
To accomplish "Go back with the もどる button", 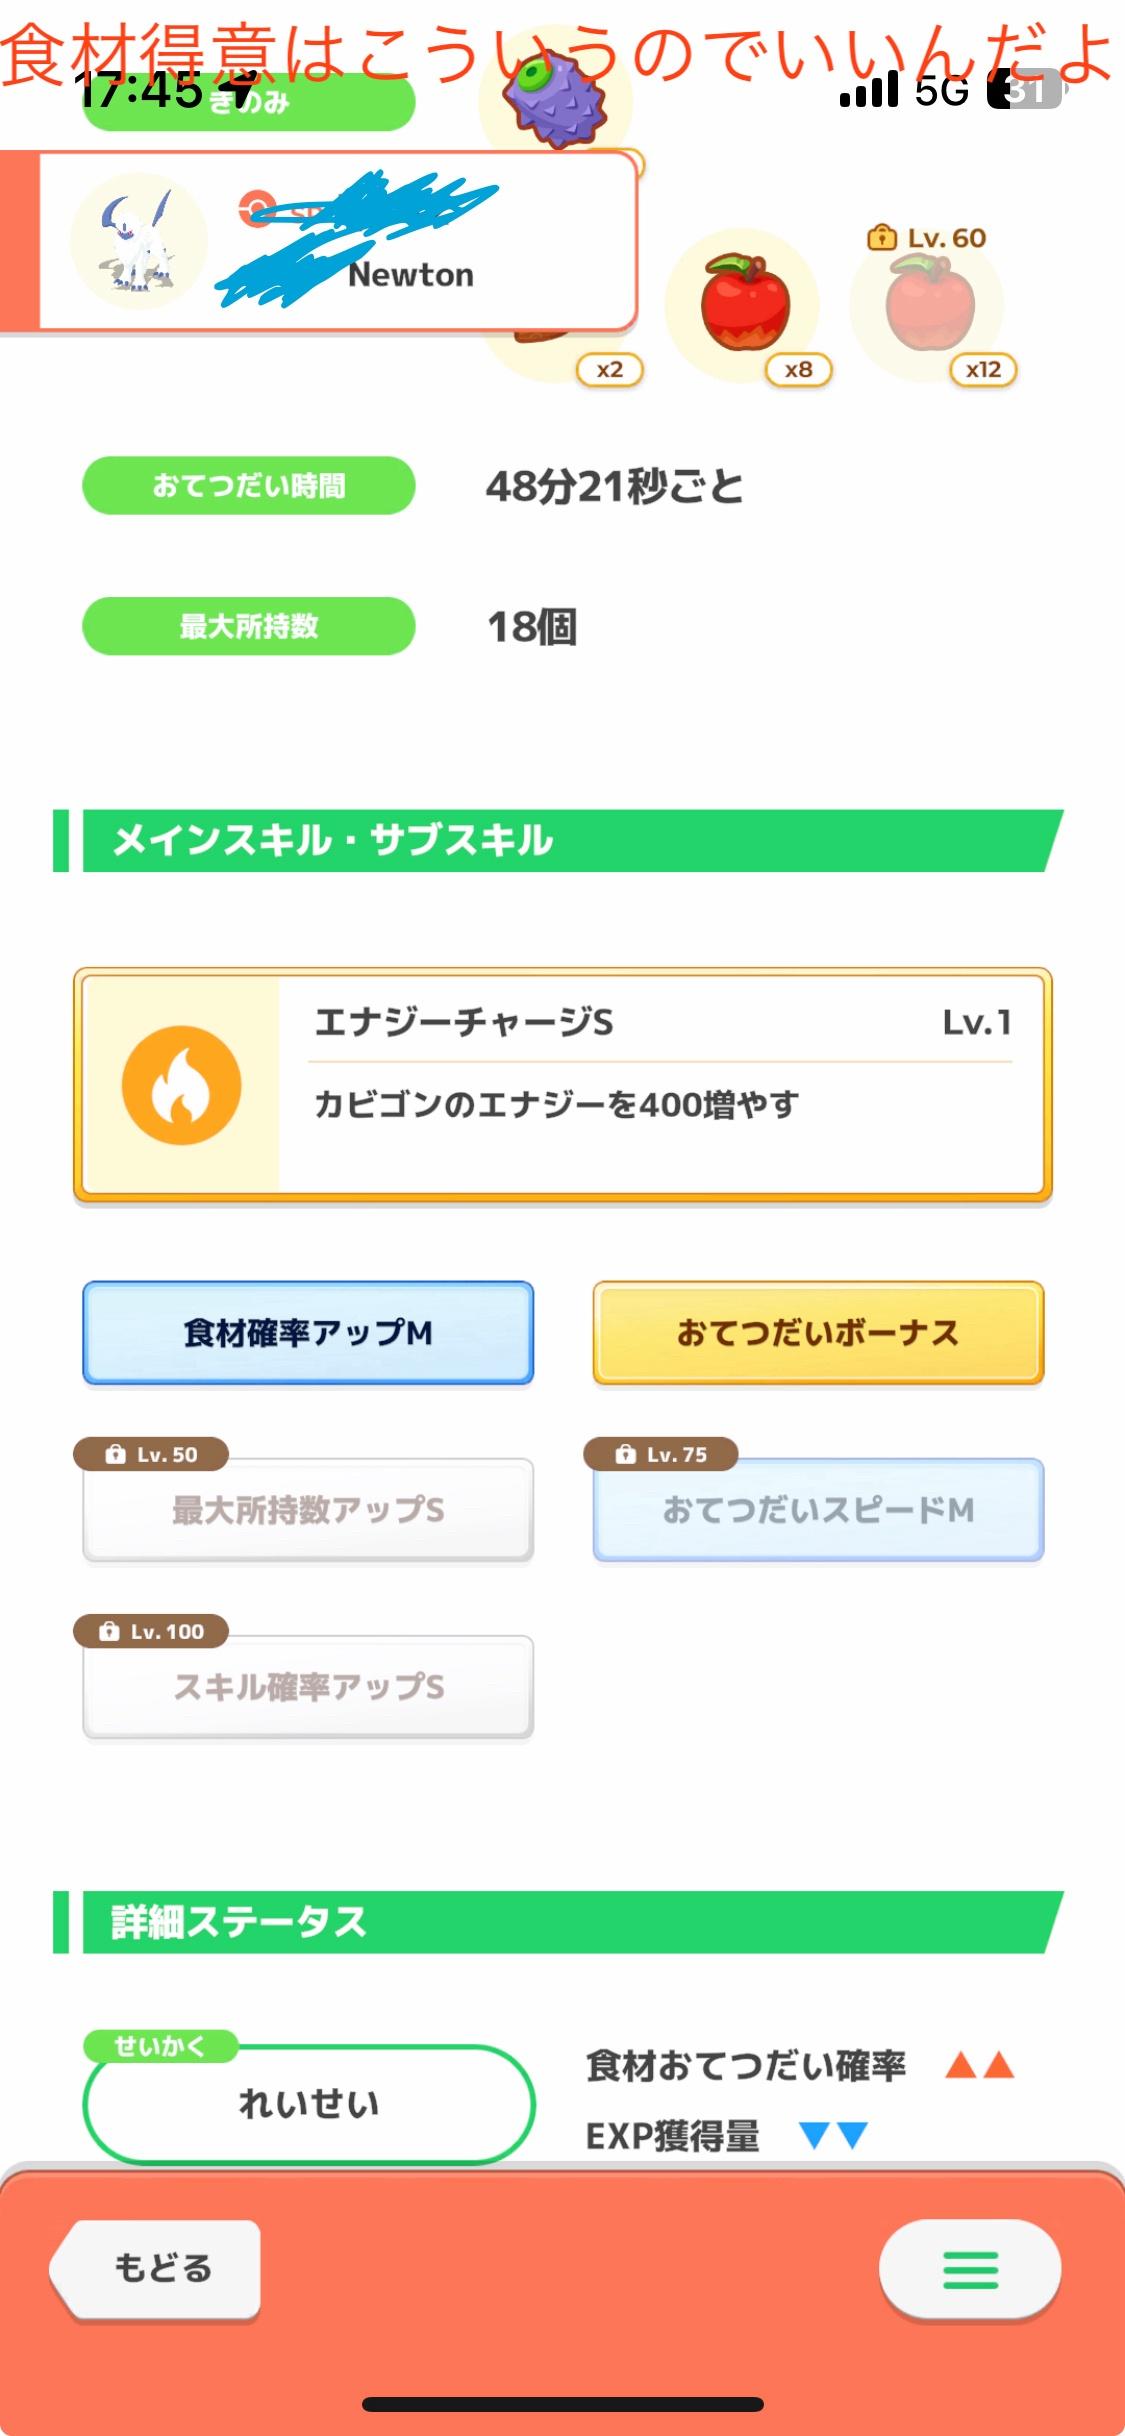I will coord(158,2268).
